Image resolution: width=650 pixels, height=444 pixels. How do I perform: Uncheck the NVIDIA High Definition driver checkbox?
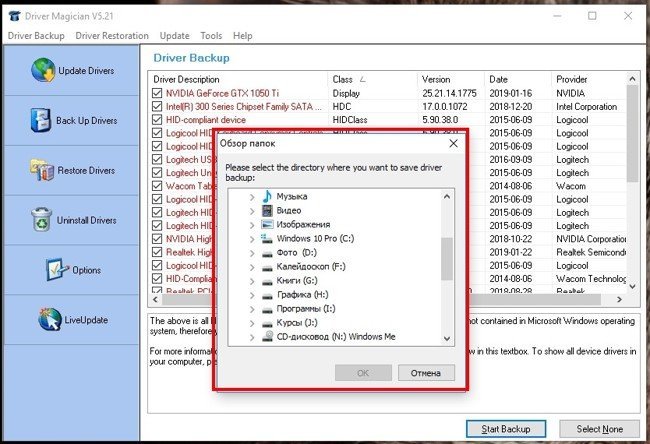[x=157, y=239]
